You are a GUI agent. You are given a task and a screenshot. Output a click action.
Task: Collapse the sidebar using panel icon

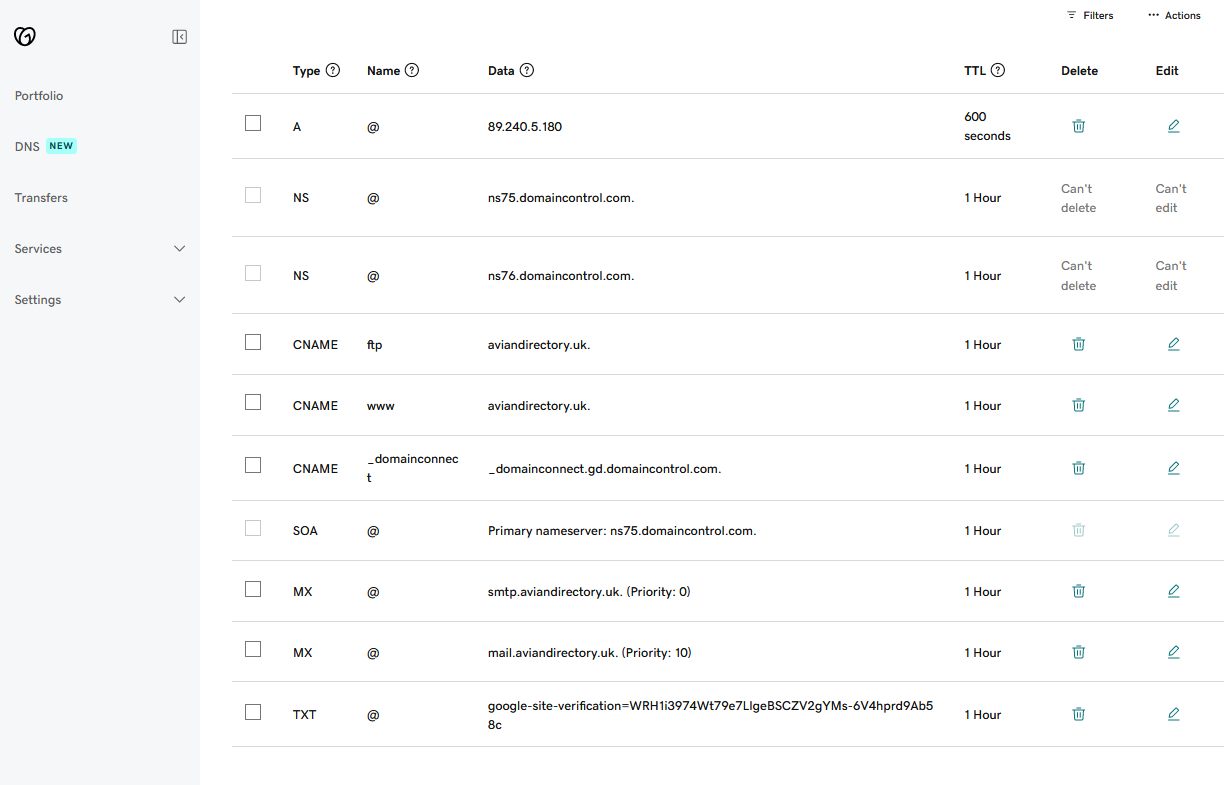180,37
